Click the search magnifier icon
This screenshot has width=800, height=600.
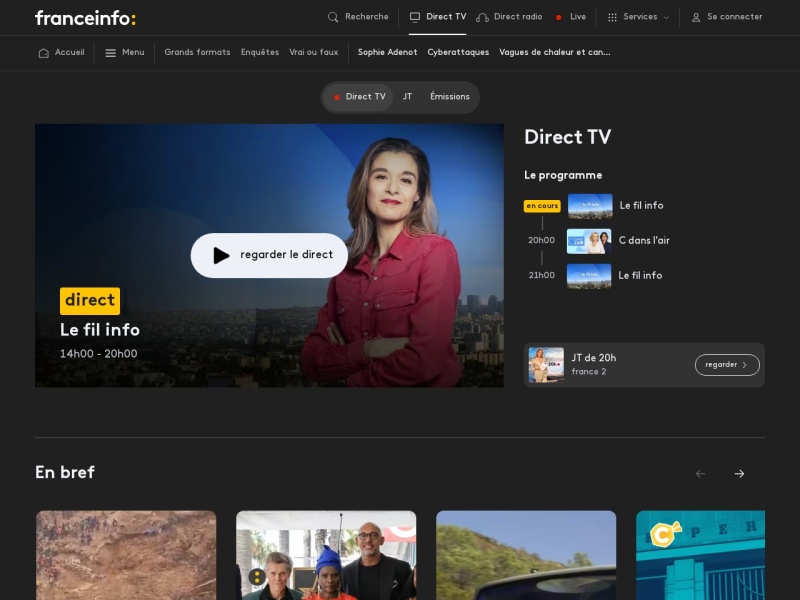333,17
